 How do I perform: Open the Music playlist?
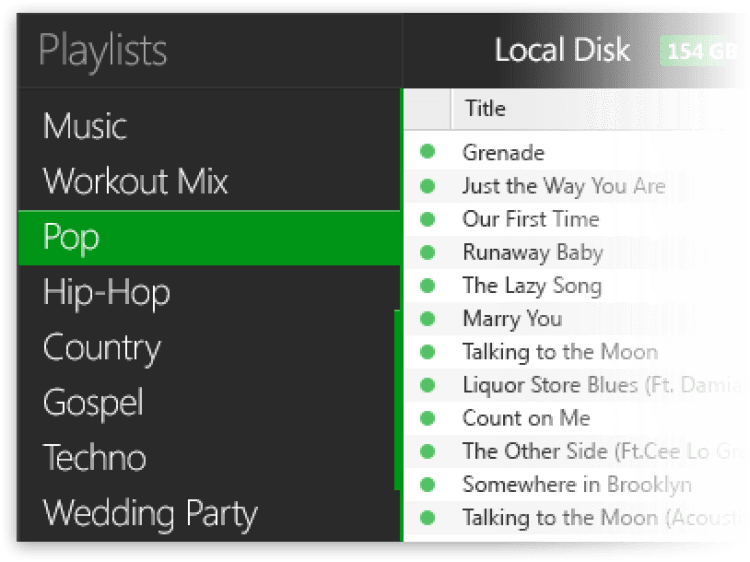85,127
